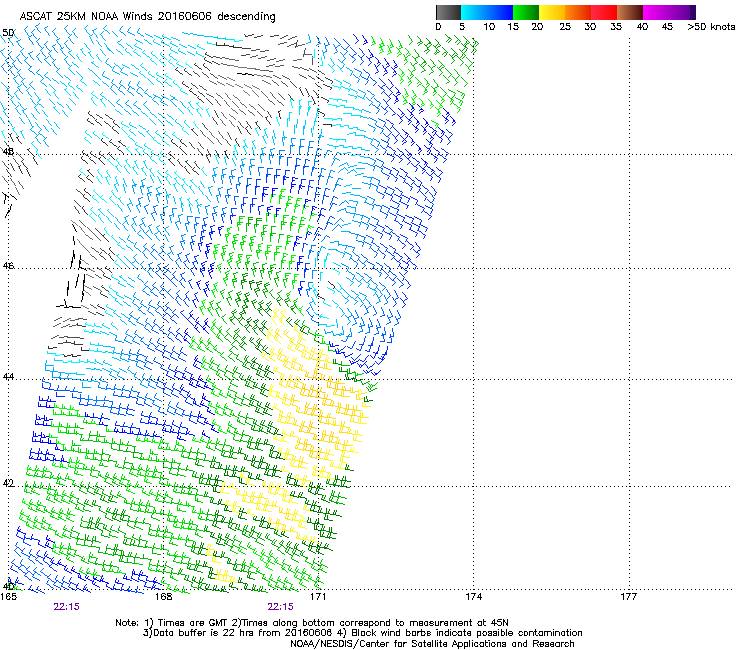The width and height of the screenshot is (740, 650).
Task: Click the latitude label '46'
Action: pyautogui.click(x=8, y=266)
